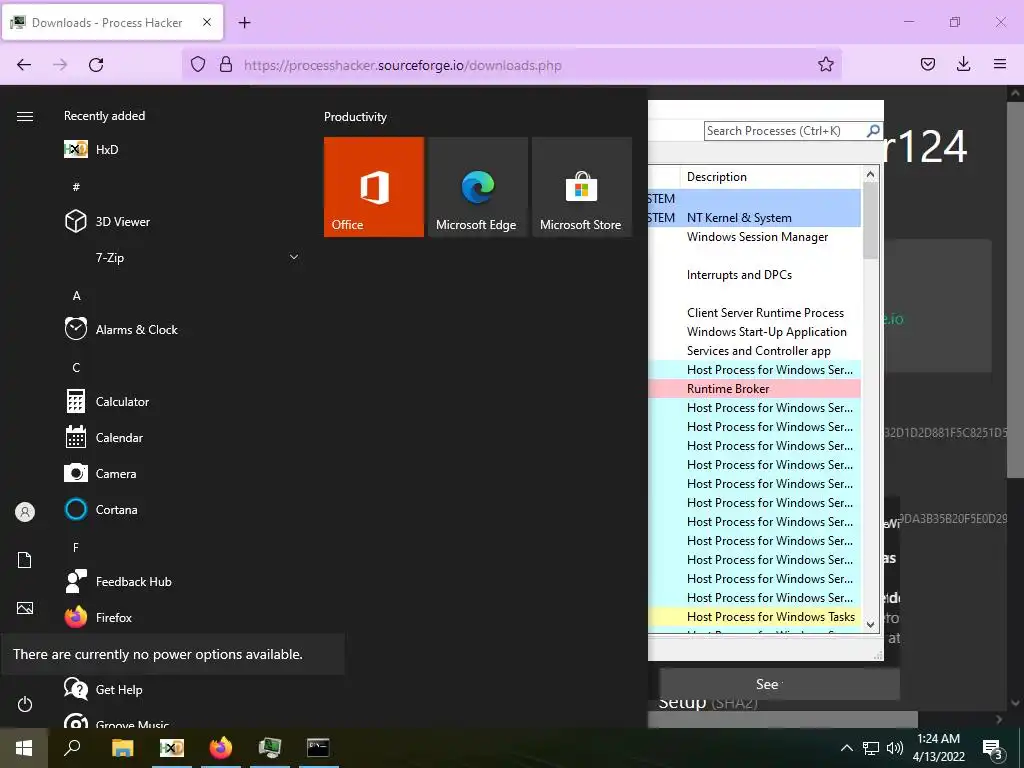
Task: Open a new Firefox tab
Action: [x=244, y=23]
